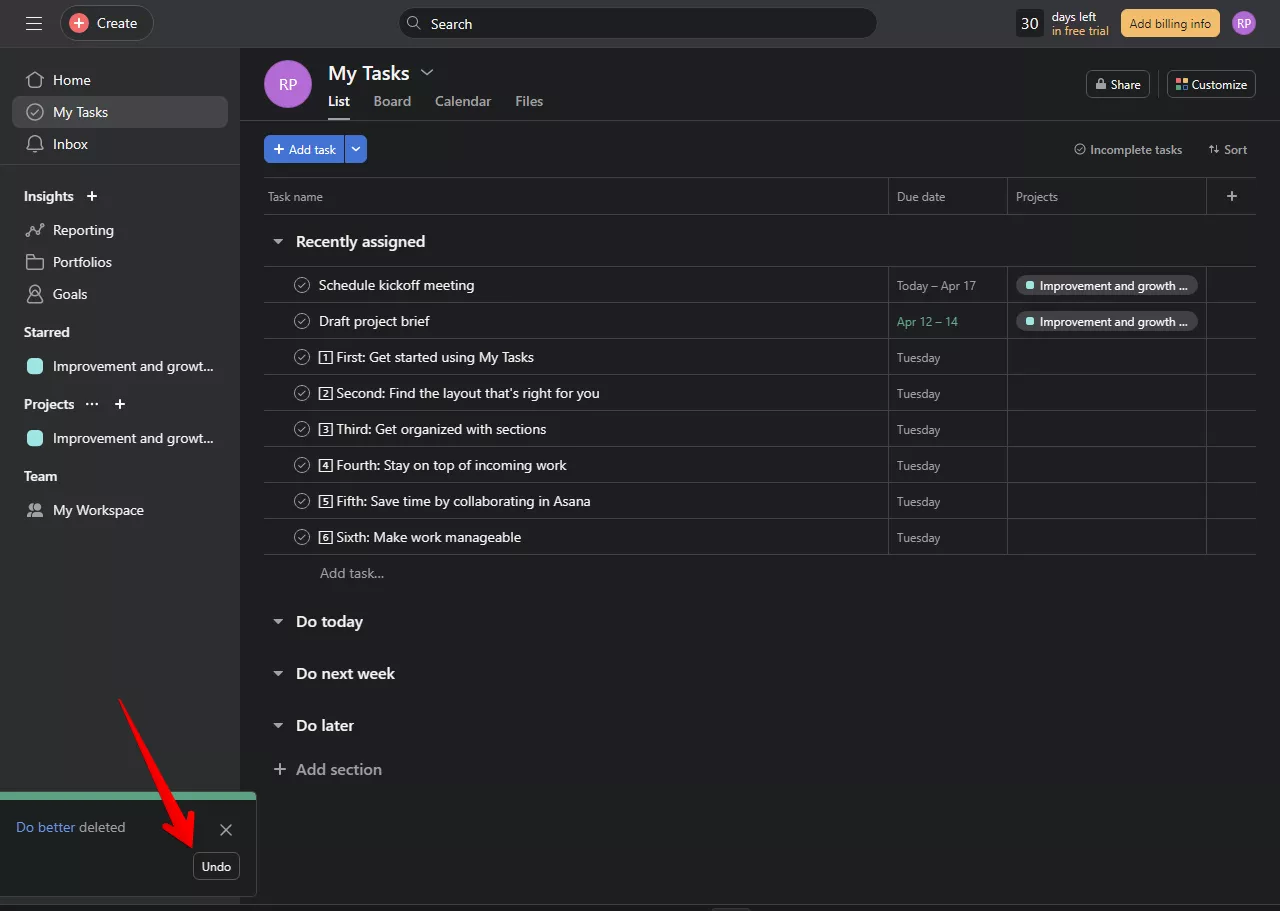Click the plus icon next to Insights
Viewport: 1280px width, 911px height.
click(92, 196)
